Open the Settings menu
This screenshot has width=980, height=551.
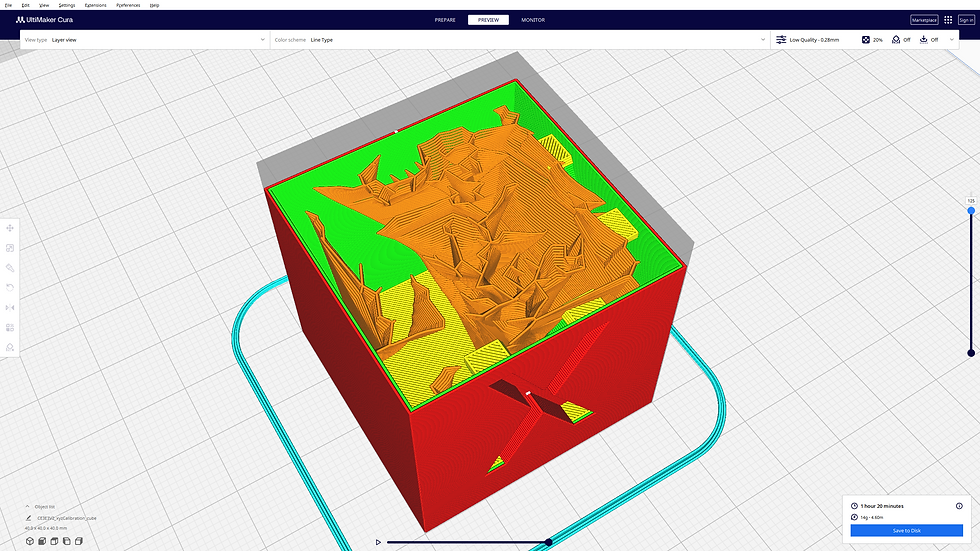click(67, 5)
